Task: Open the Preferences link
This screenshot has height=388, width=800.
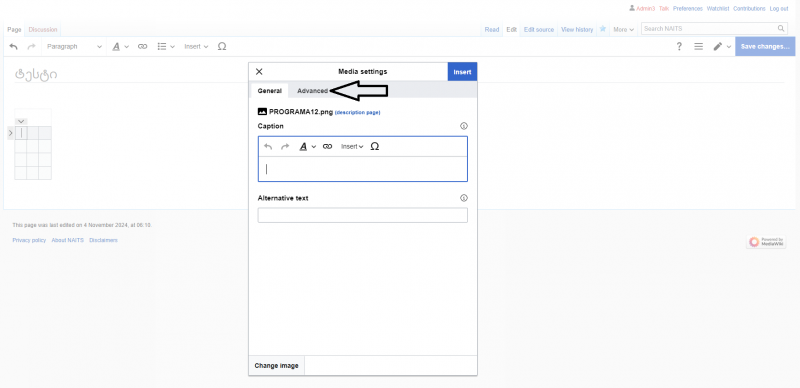Action: click(x=688, y=9)
